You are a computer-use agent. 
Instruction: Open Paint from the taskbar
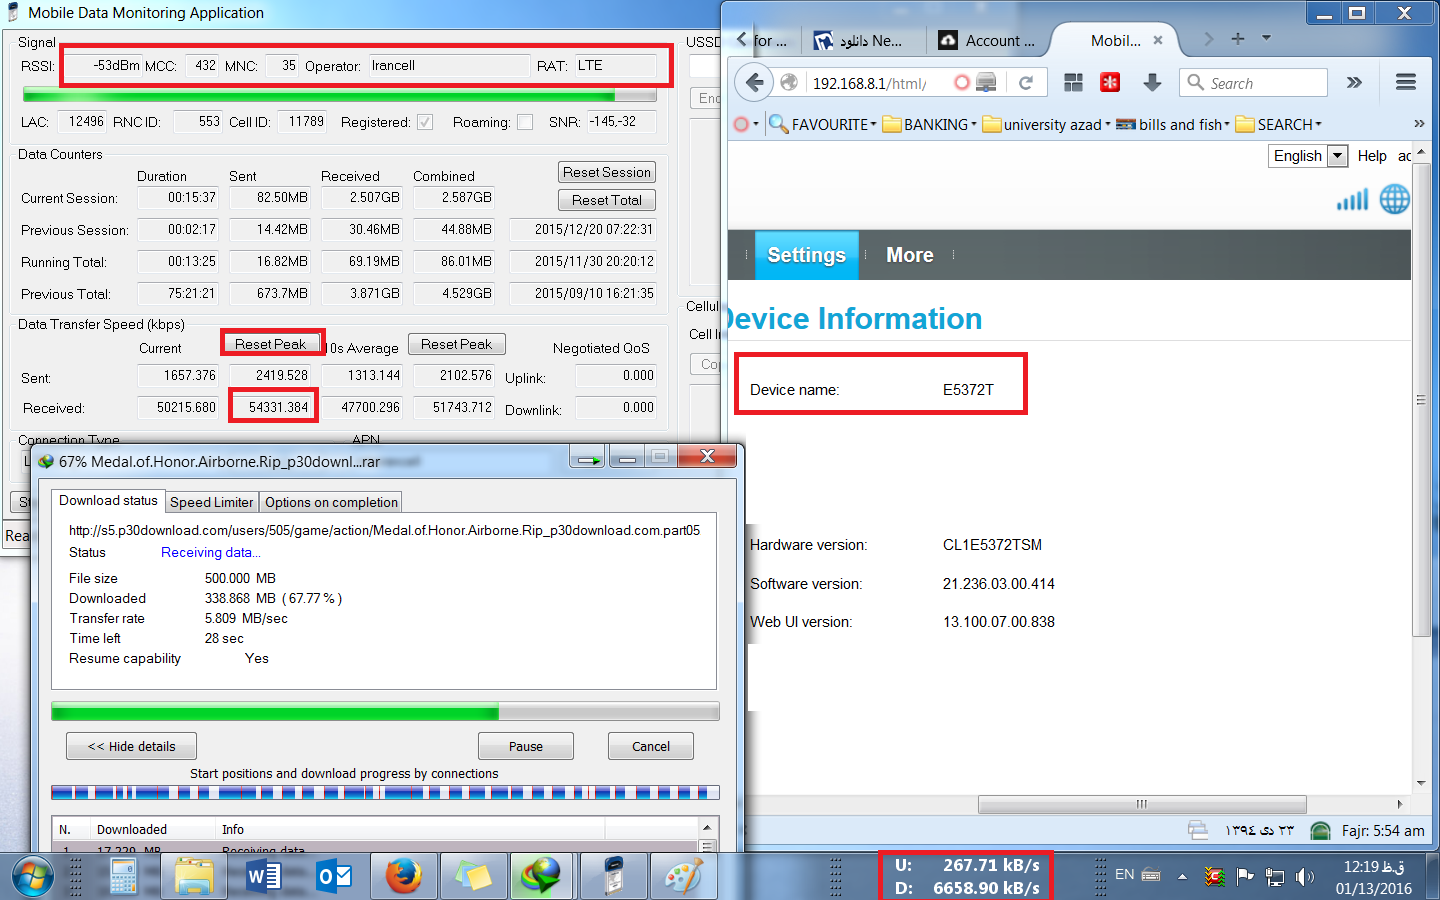[683, 877]
